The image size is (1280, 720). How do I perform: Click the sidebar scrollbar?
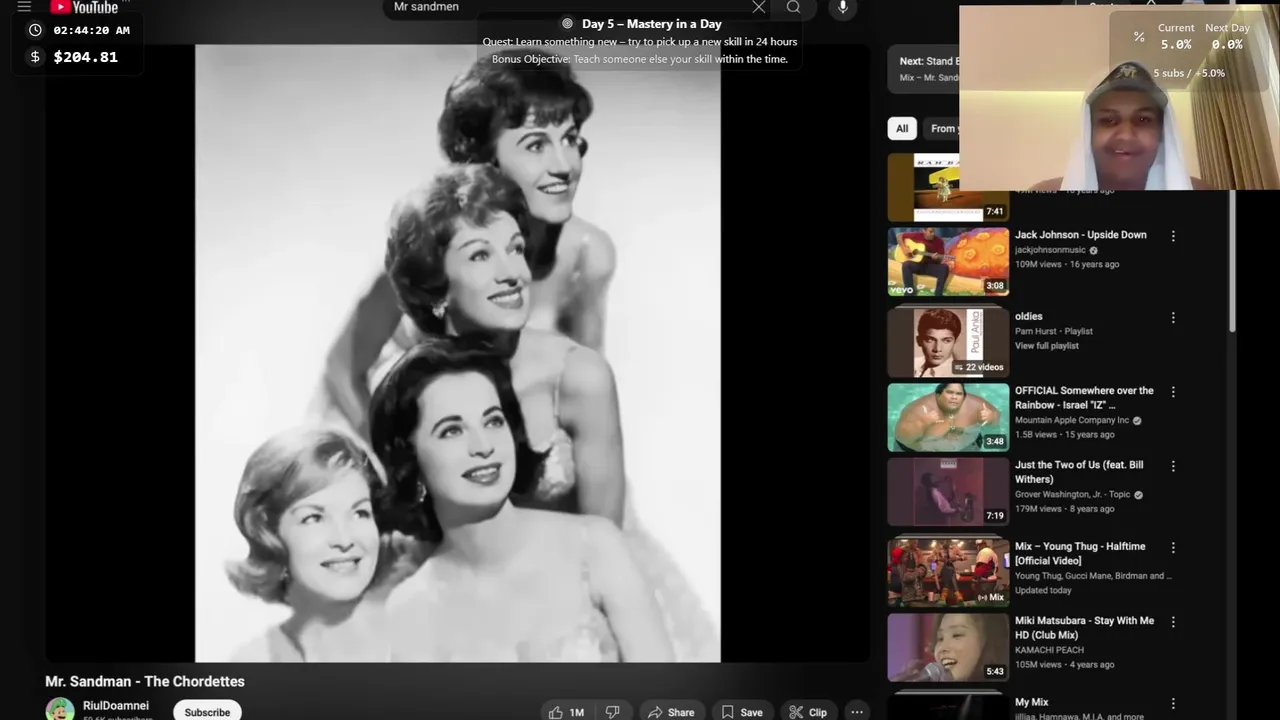[1233, 260]
